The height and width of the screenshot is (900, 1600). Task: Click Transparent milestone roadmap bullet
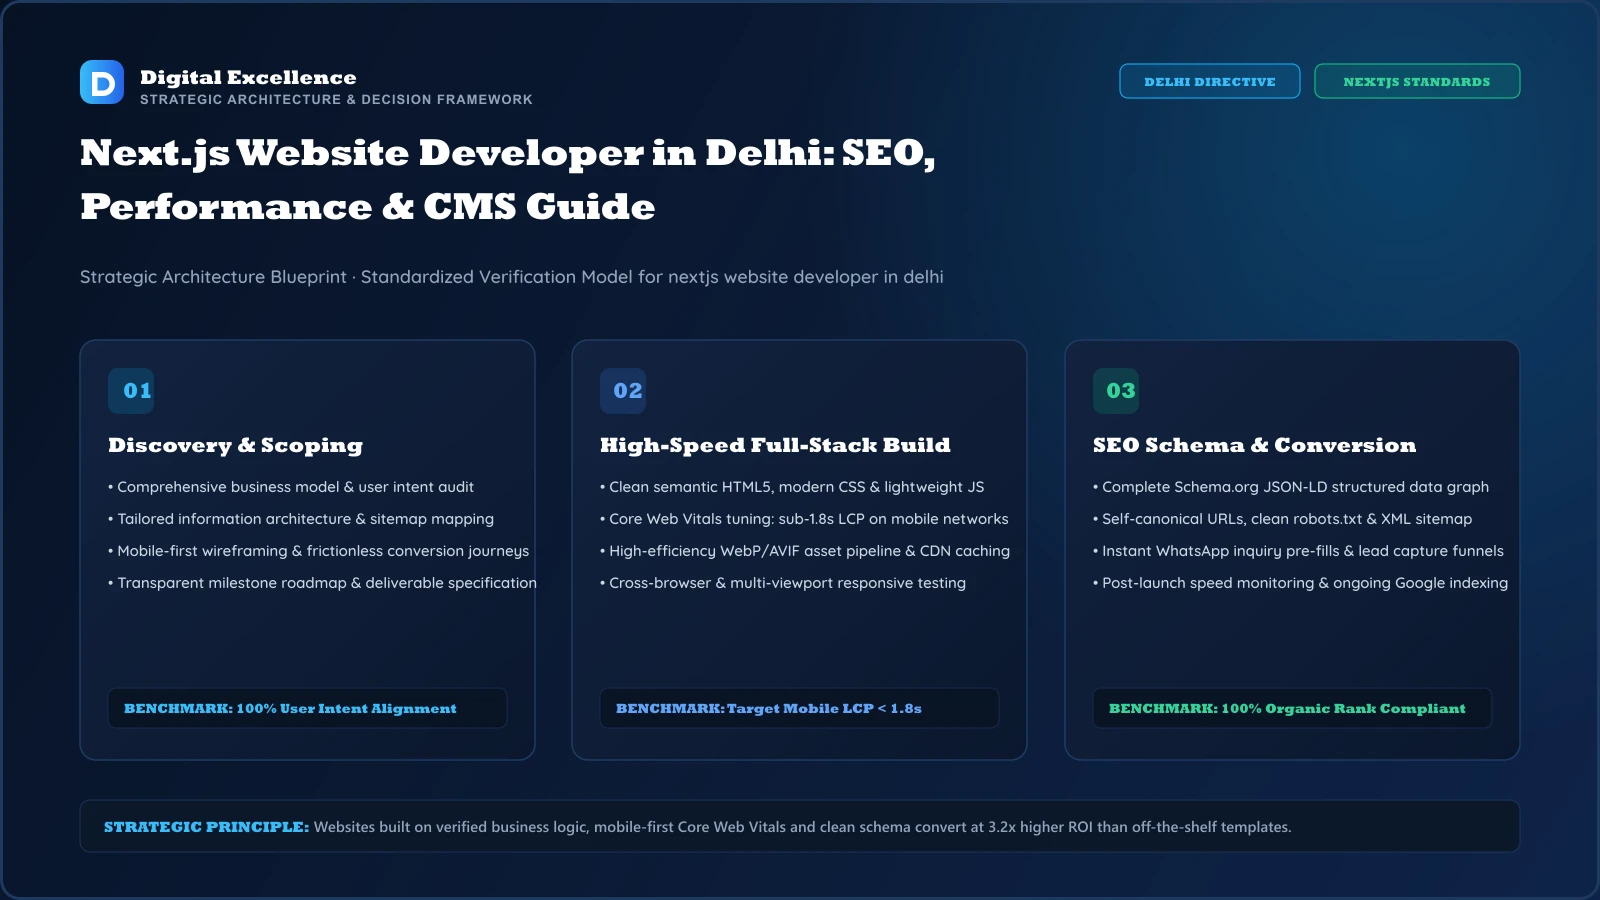click(322, 583)
